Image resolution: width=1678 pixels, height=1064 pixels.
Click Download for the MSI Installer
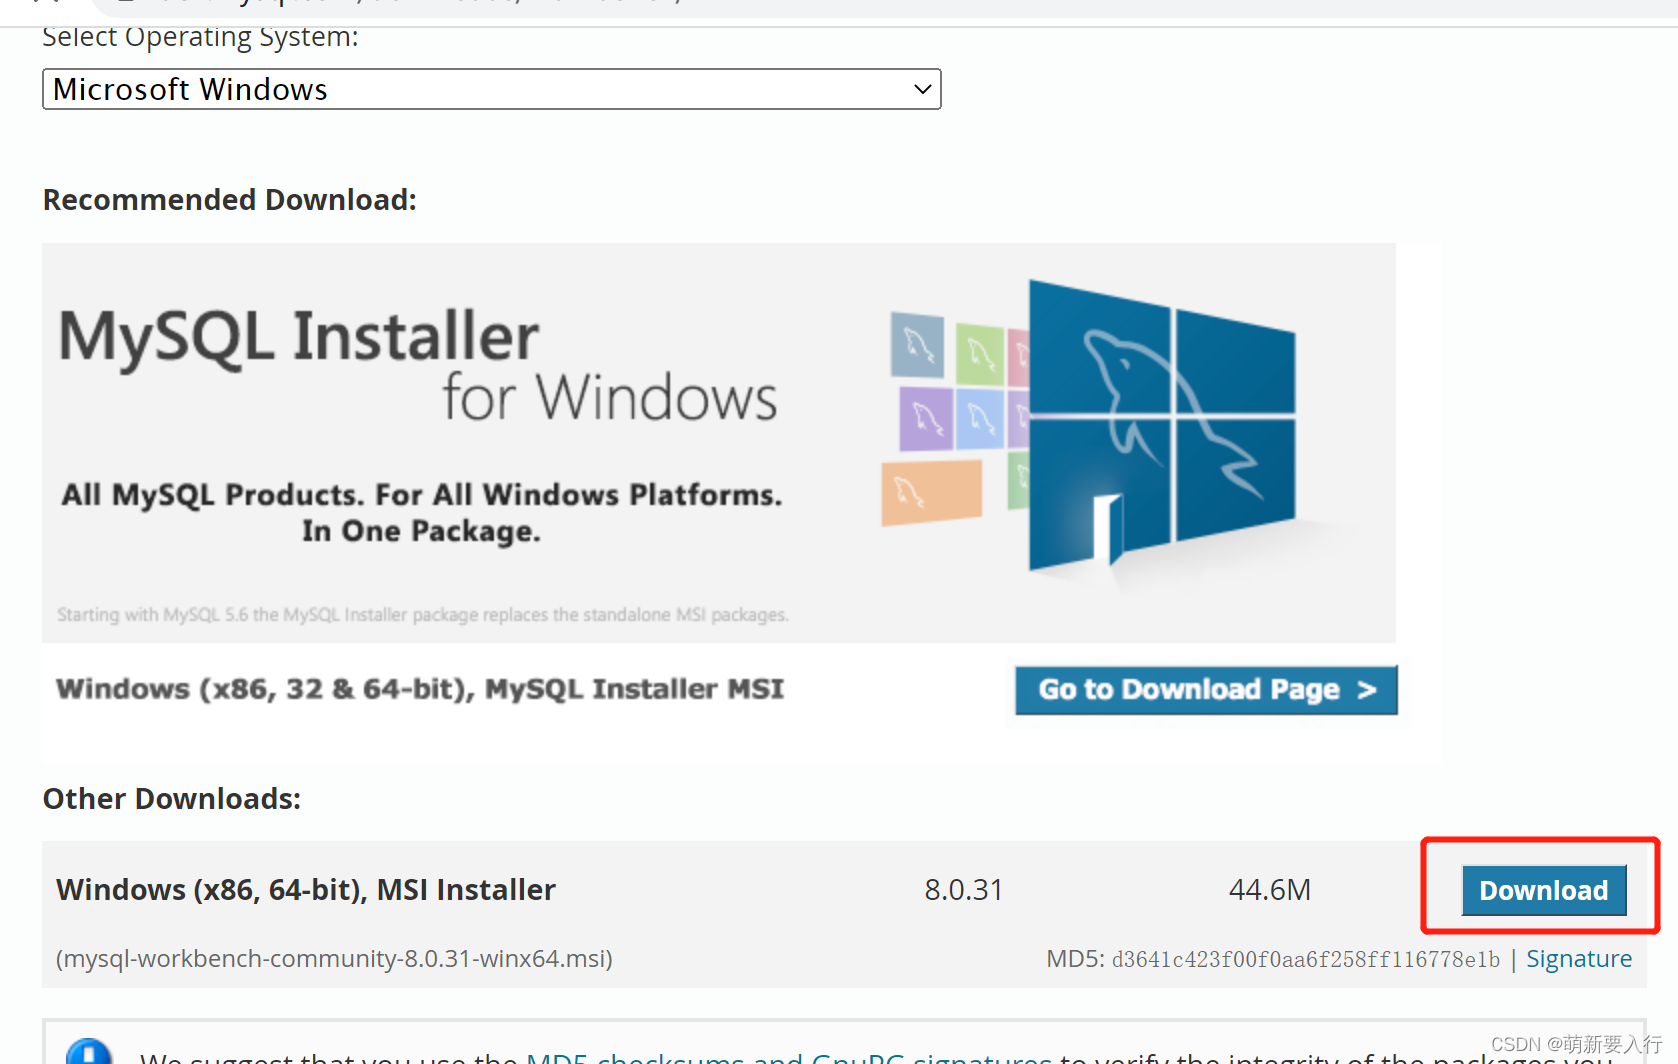[1543, 890]
